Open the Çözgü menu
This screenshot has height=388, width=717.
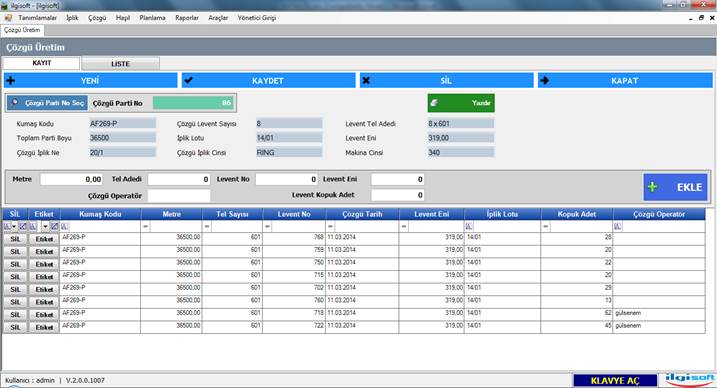coord(97,18)
